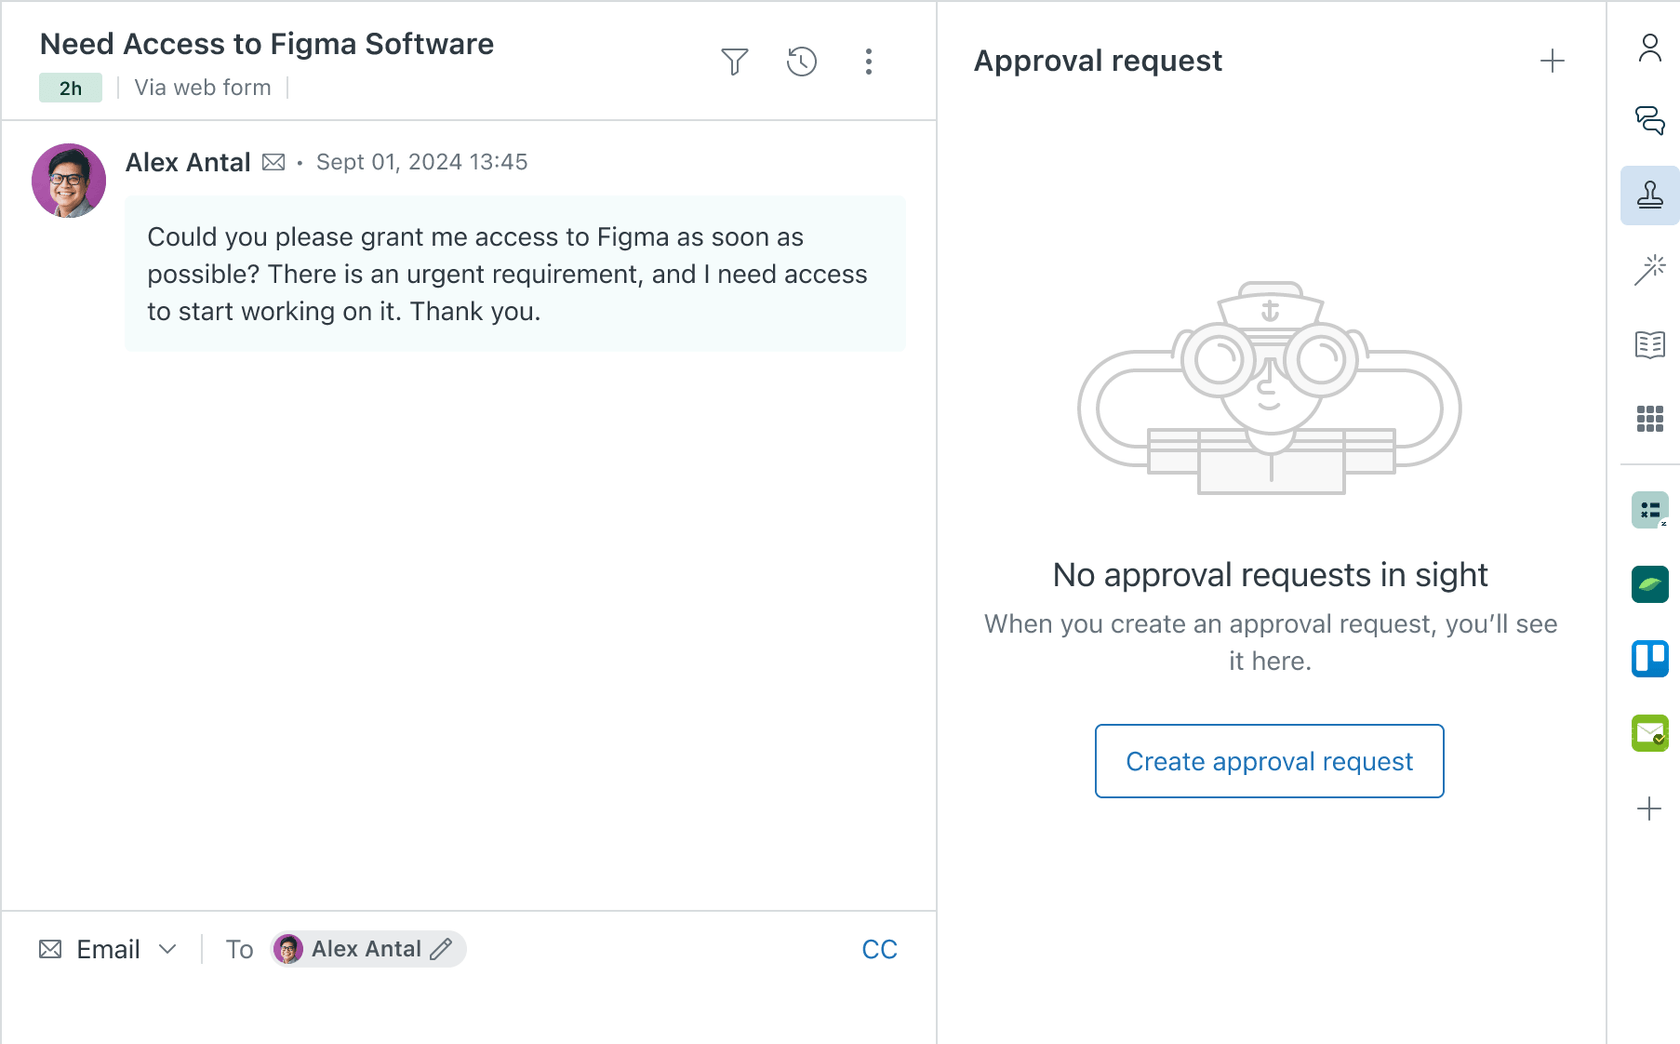Launch the Trello integration icon
The width and height of the screenshot is (1680, 1044).
tap(1650, 659)
